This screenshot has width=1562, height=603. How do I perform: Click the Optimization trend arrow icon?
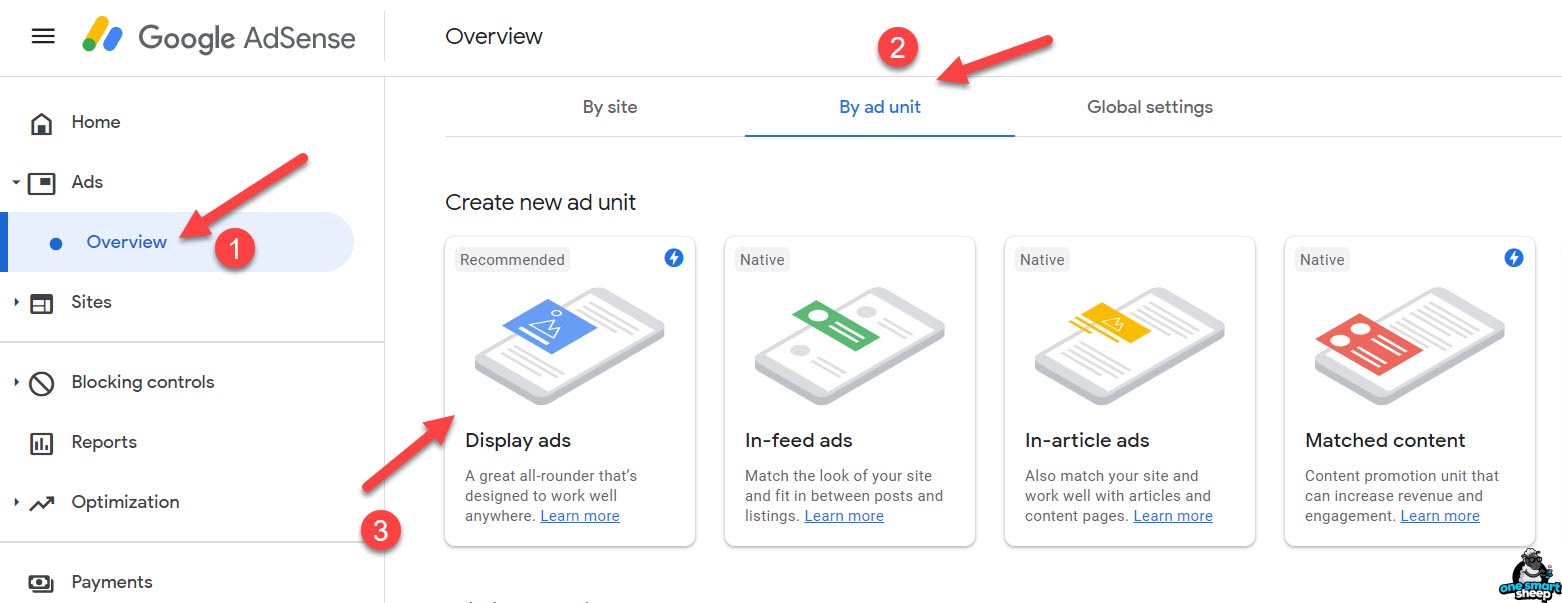click(42, 503)
